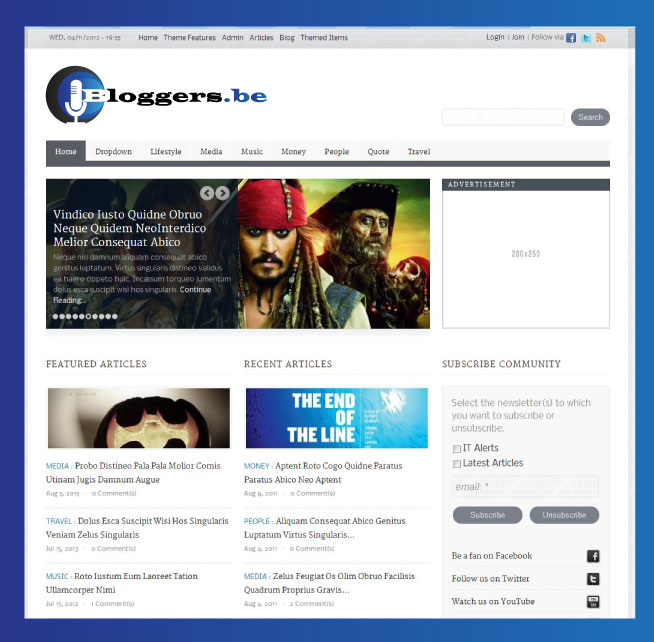The width and height of the screenshot is (654, 642).
Task: Focus the email input field
Action: (x=526, y=487)
